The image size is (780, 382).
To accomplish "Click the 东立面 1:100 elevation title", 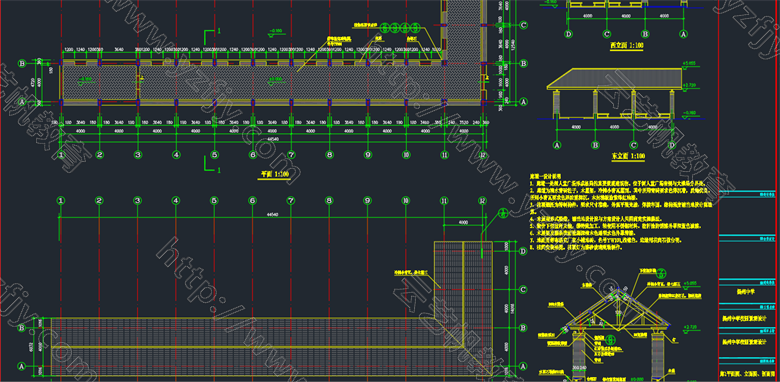I will pos(628,156).
